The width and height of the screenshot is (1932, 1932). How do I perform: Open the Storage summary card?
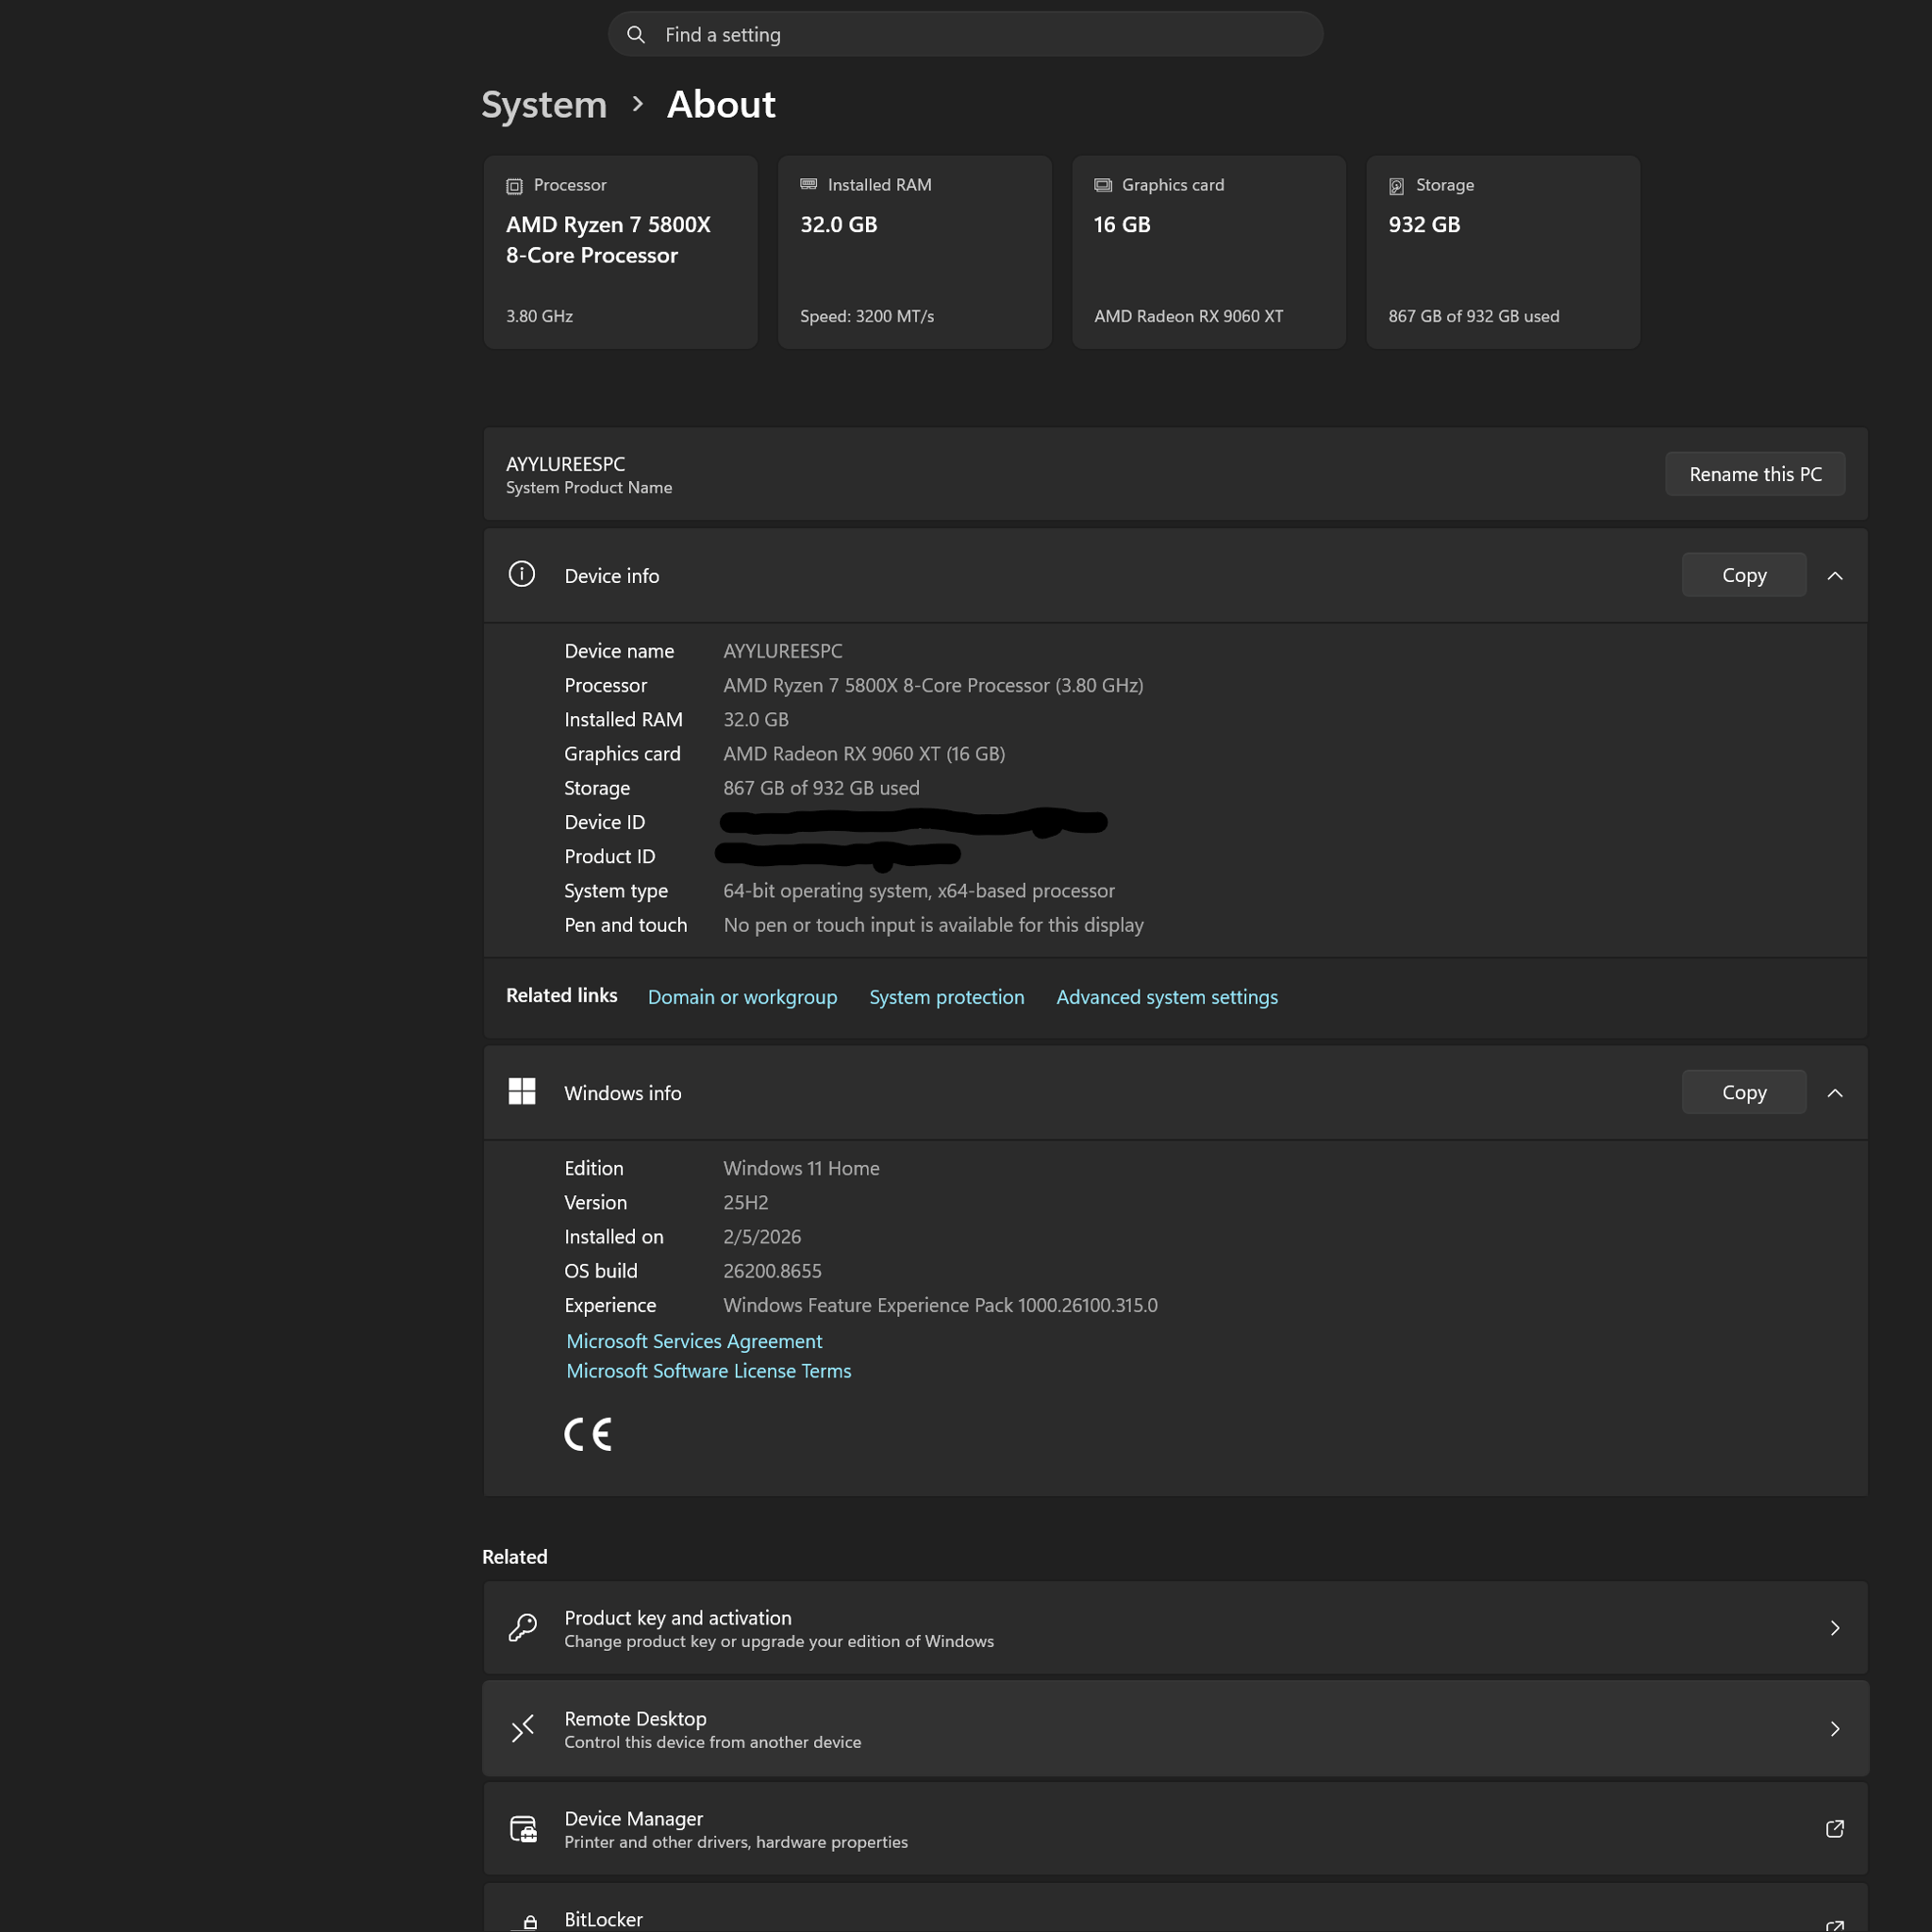(1502, 252)
